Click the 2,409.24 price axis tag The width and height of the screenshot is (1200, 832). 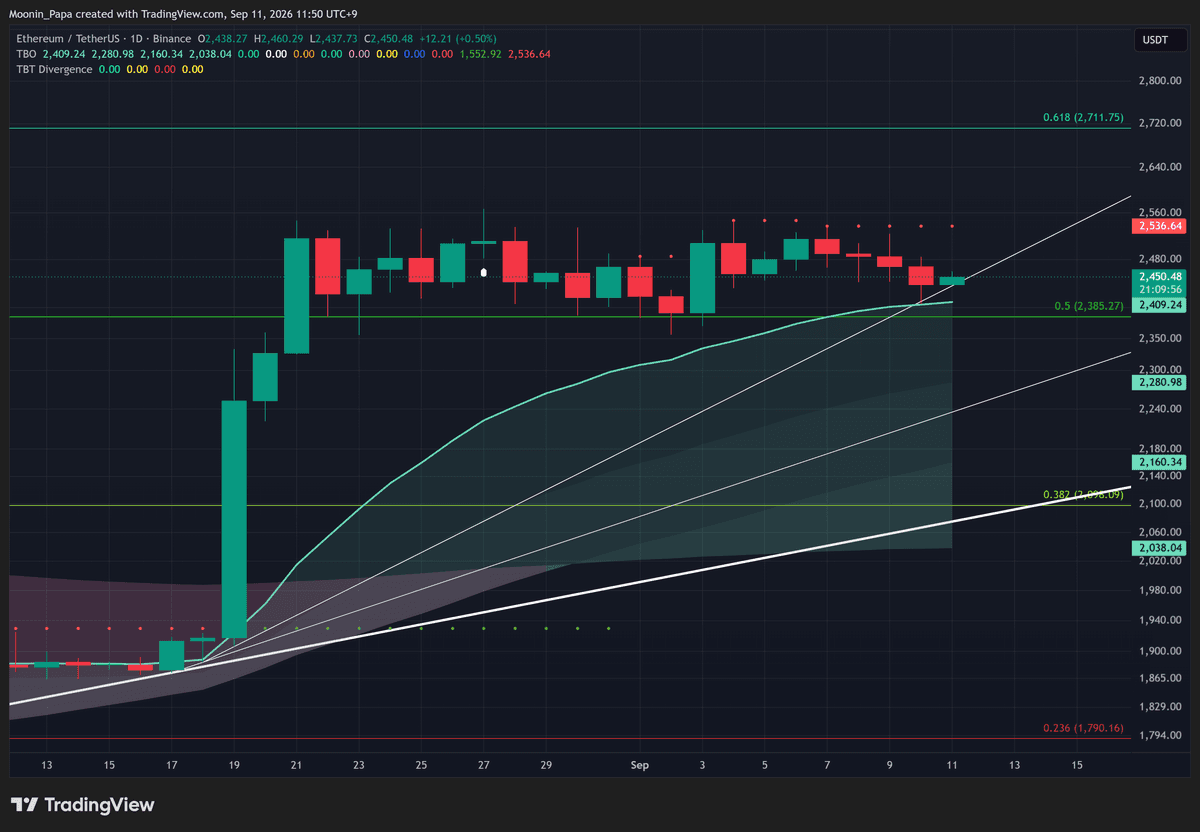tap(1158, 305)
